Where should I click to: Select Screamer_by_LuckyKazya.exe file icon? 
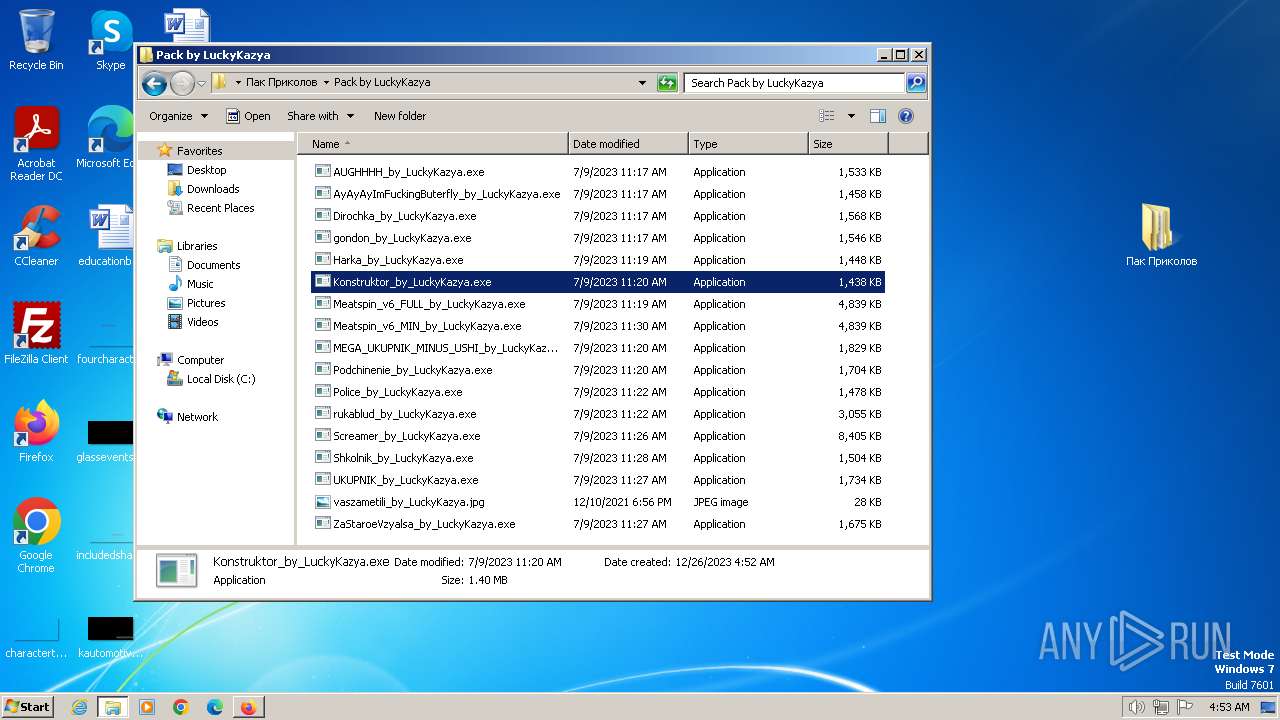pyautogui.click(x=322, y=436)
